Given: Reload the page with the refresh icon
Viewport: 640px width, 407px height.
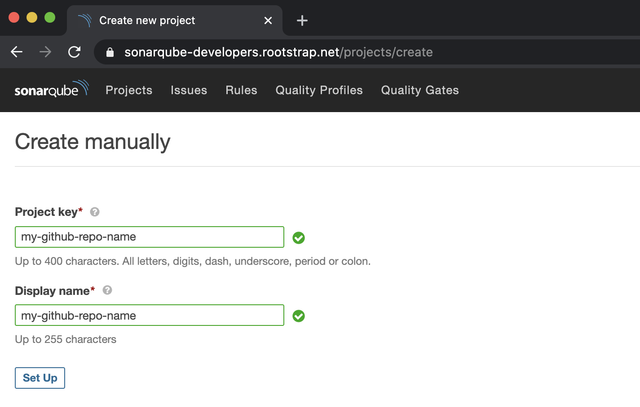Looking at the screenshot, I should pos(74,52).
